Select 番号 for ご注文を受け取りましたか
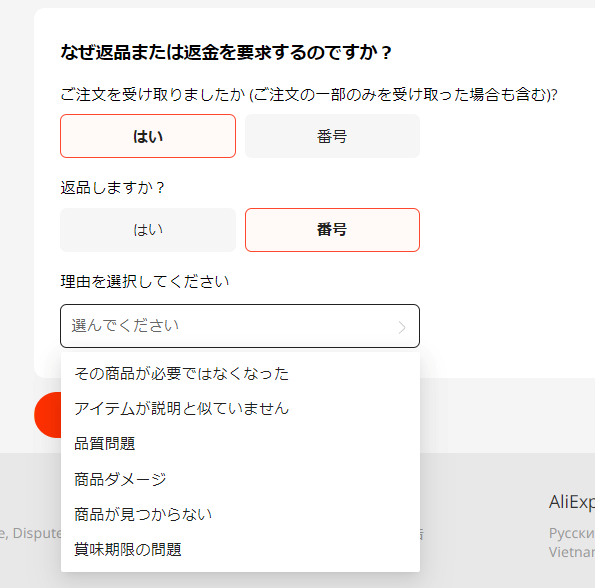This screenshot has width=595, height=588. click(332, 136)
